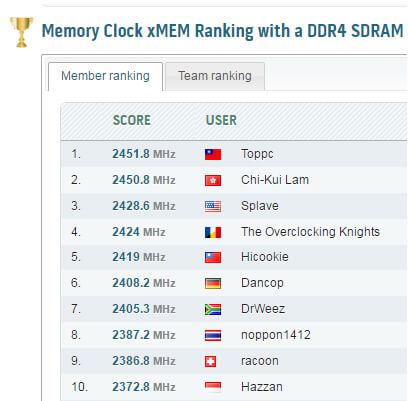This screenshot has height=401, width=408.
Task: Open user Toppc's profile
Action: [257, 154]
